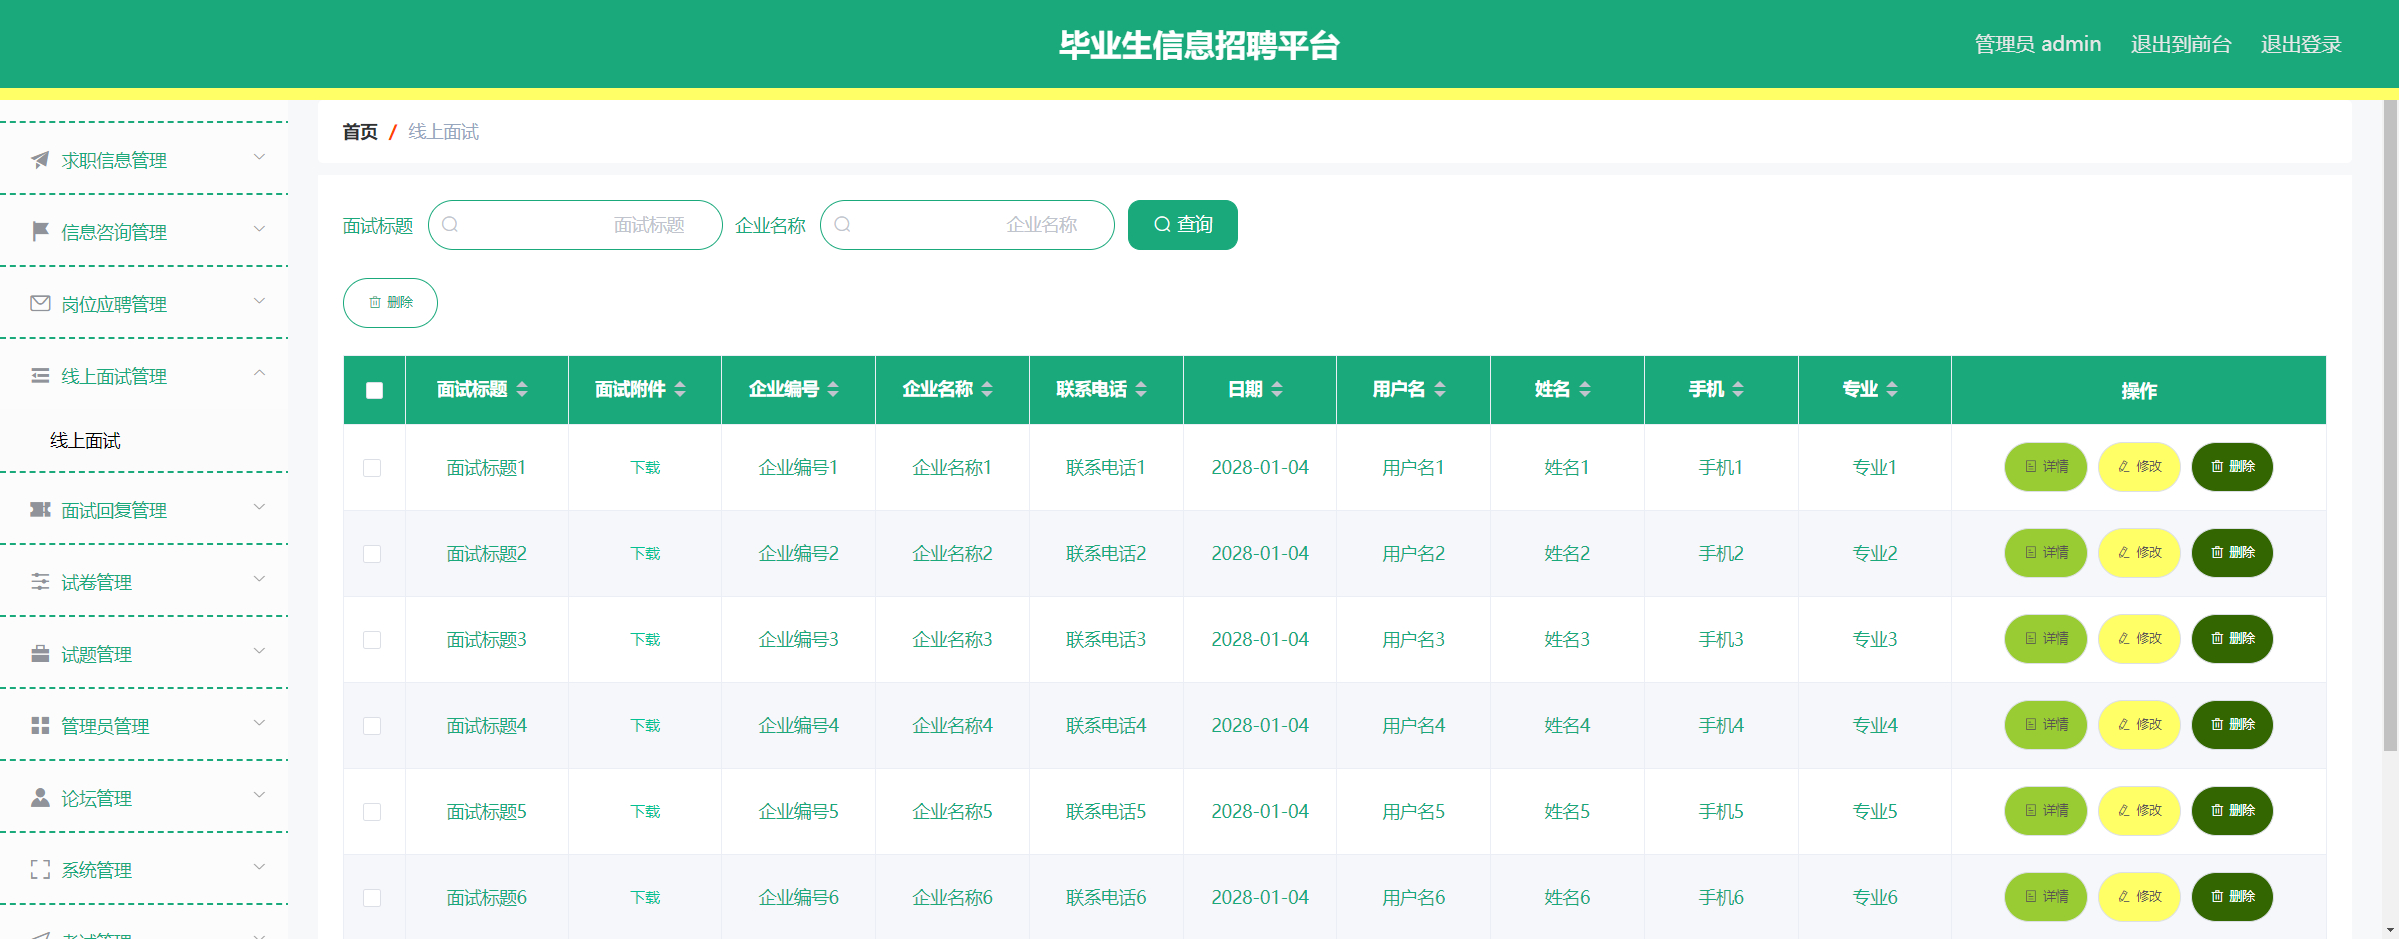
Task: Check the select-all checkbox in table header
Action: (x=374, y=390)
